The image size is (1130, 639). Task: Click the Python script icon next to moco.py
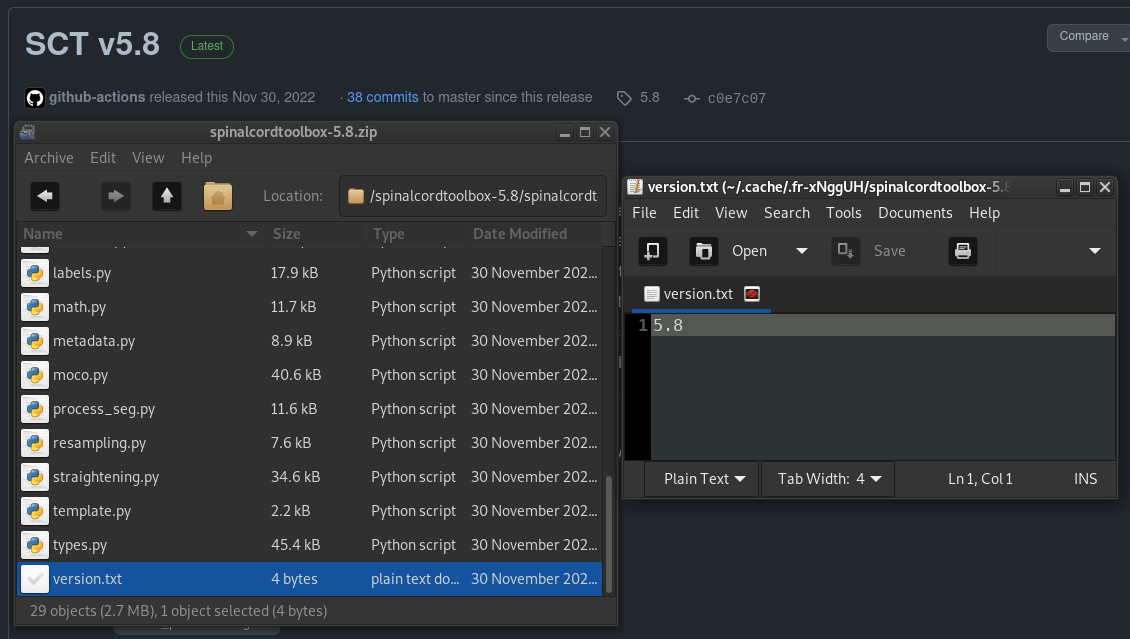(x=35, y=375)
